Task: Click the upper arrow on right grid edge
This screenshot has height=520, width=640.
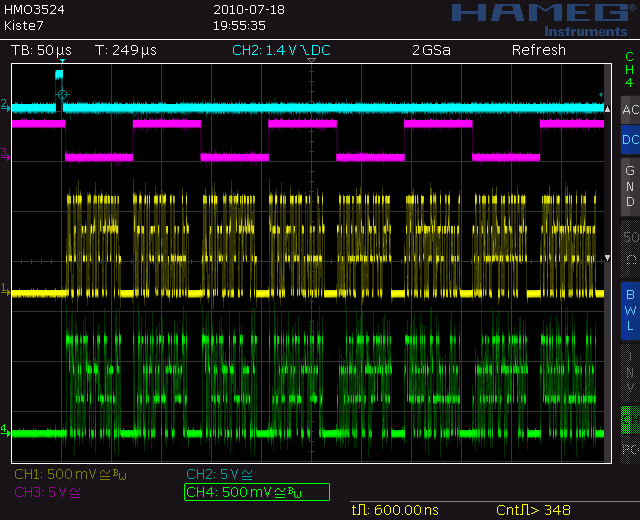Action: point(607,109)
